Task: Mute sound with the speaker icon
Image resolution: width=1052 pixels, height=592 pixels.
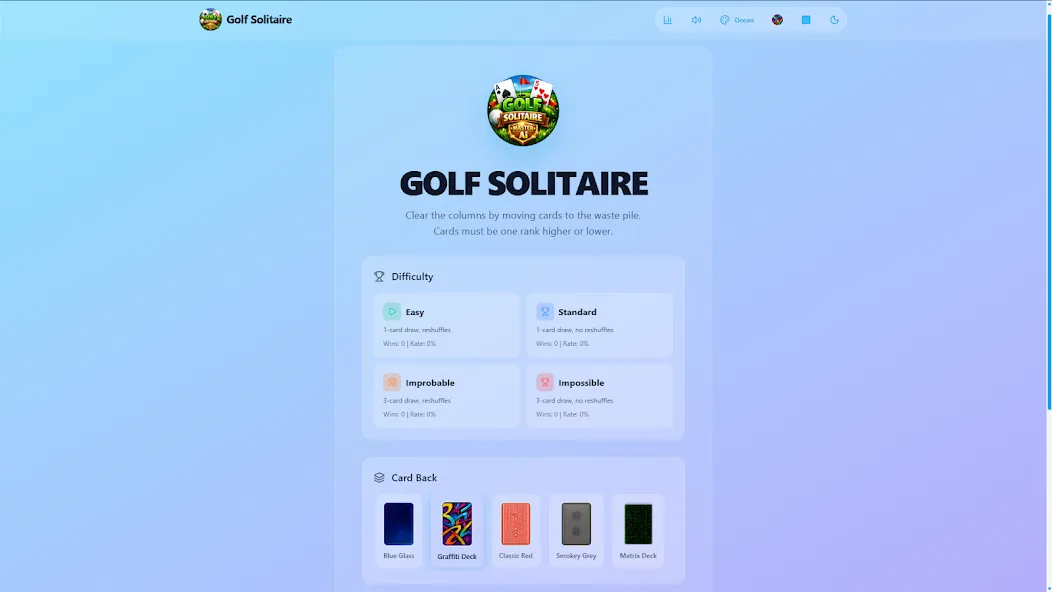Action: click(x=696, y=20)
